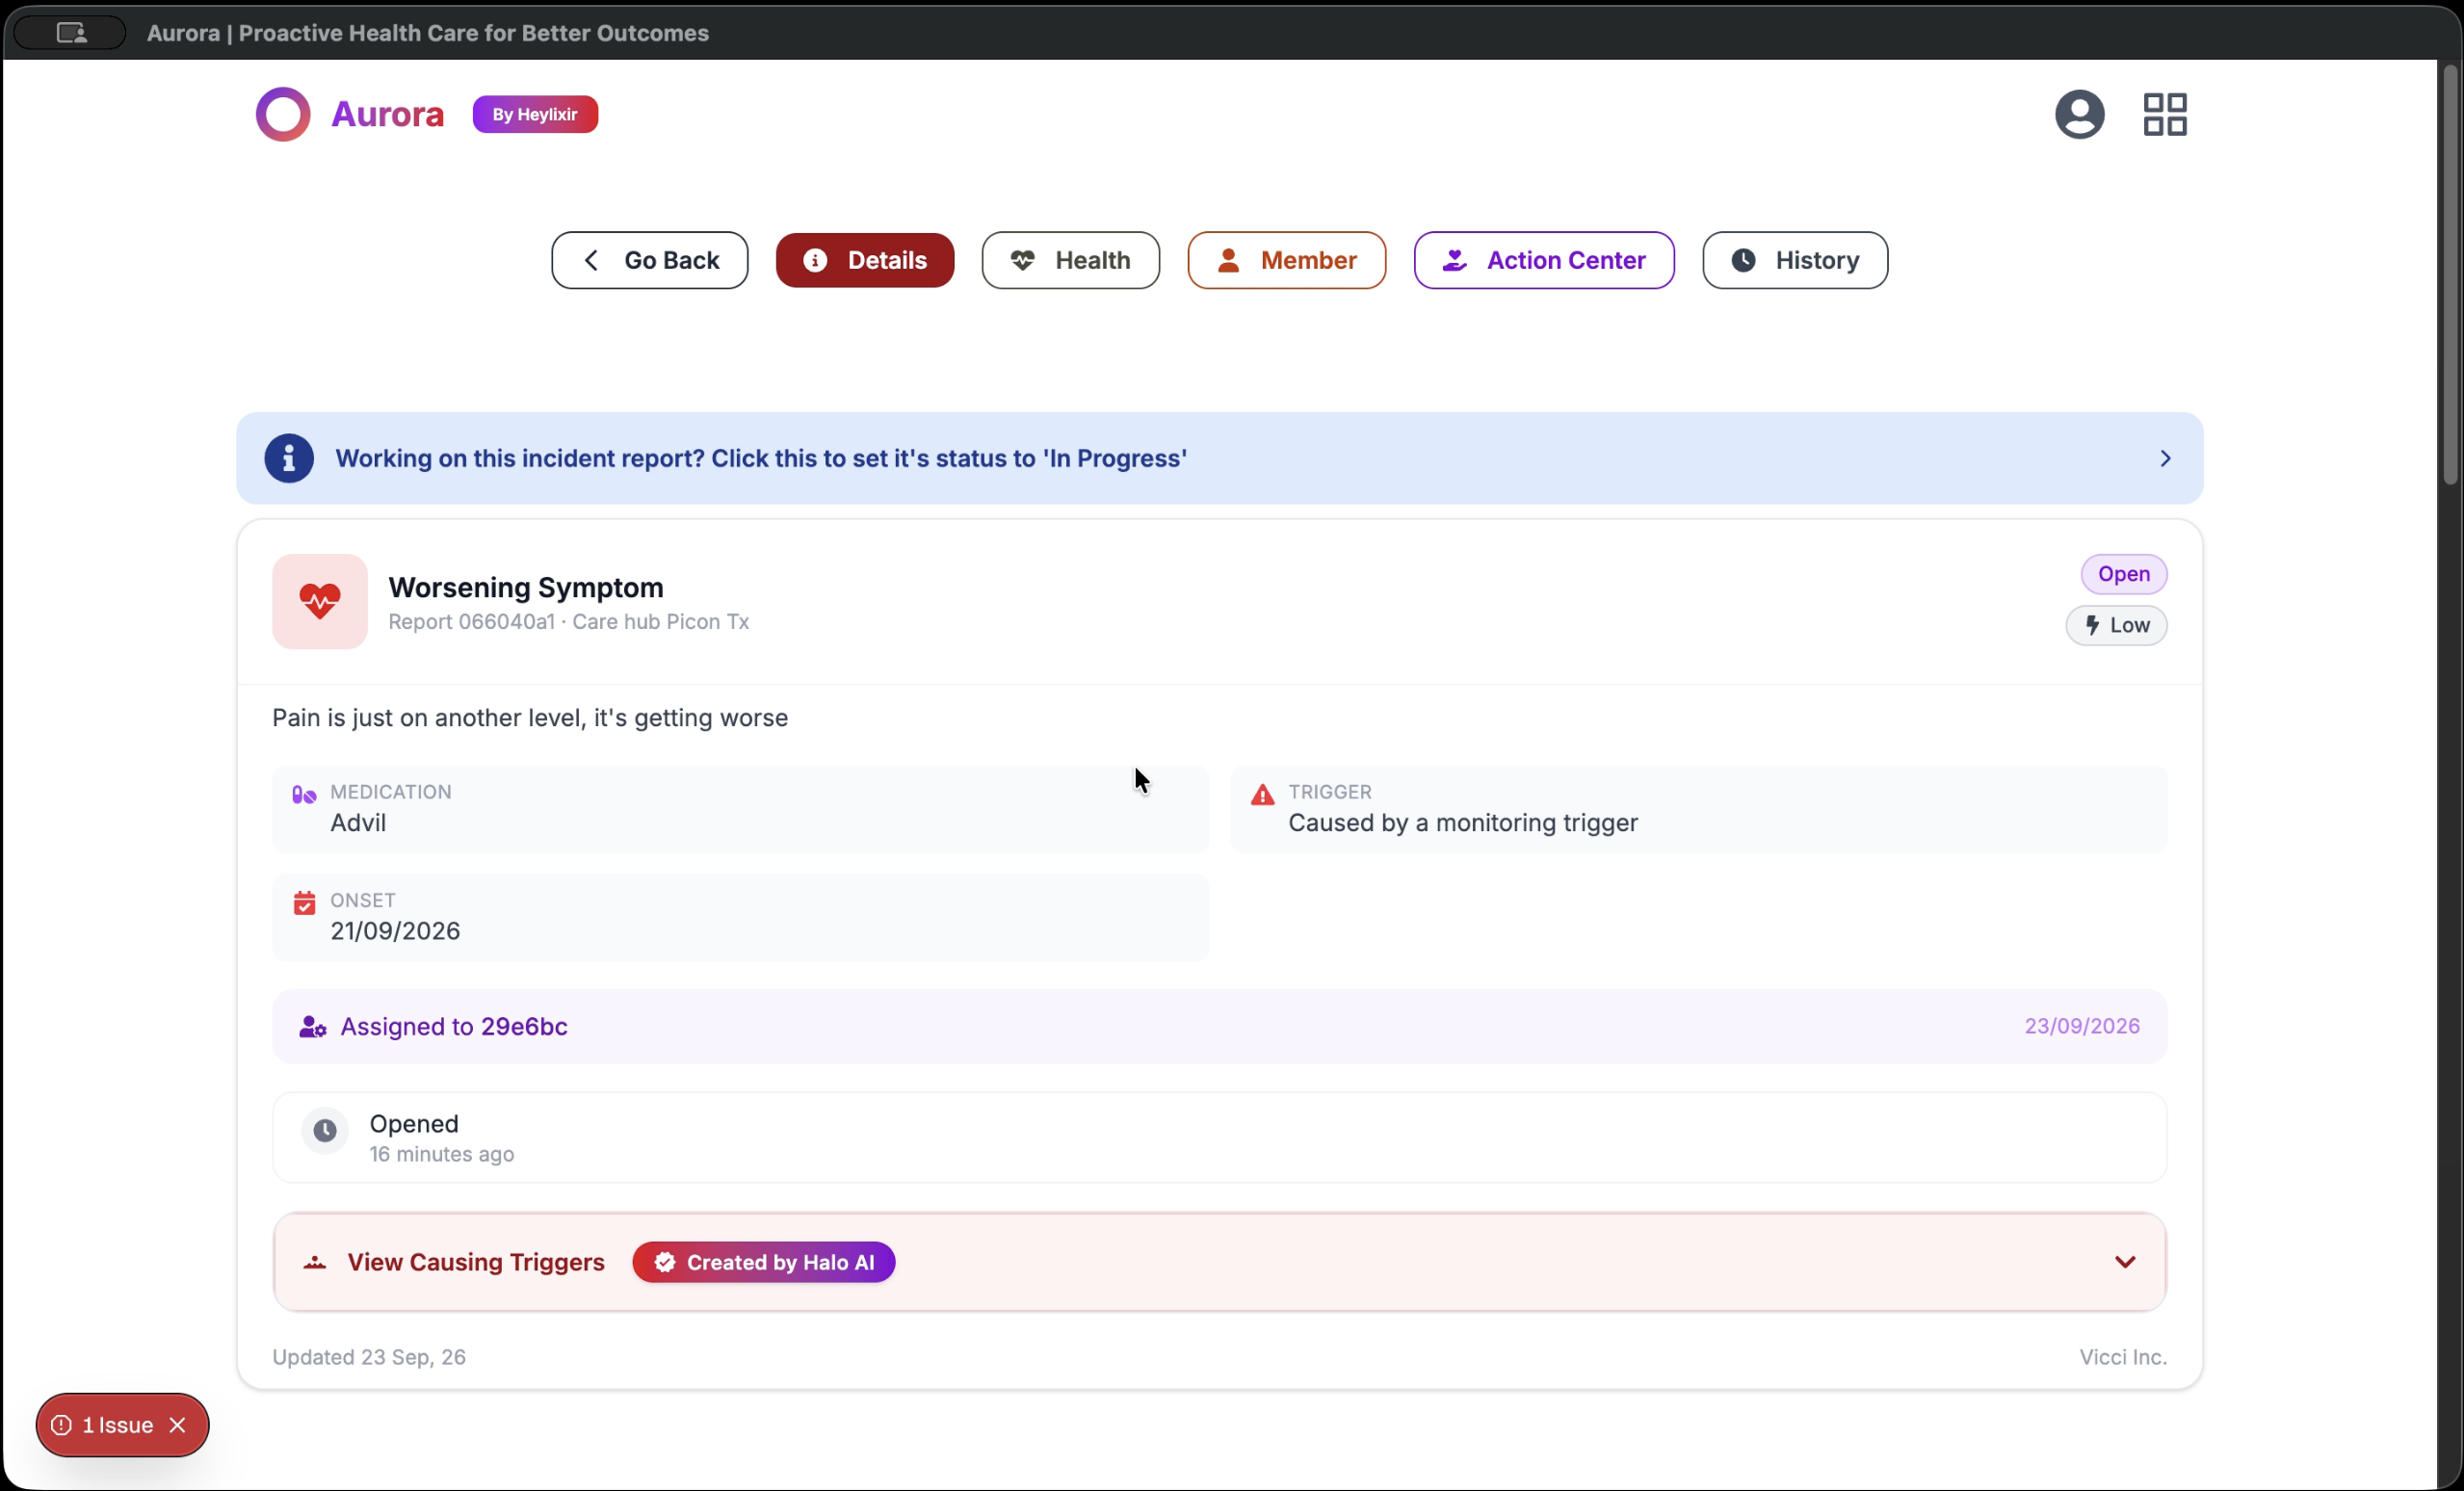Click the banner's right chevron arrow

tap(2165, 458)
